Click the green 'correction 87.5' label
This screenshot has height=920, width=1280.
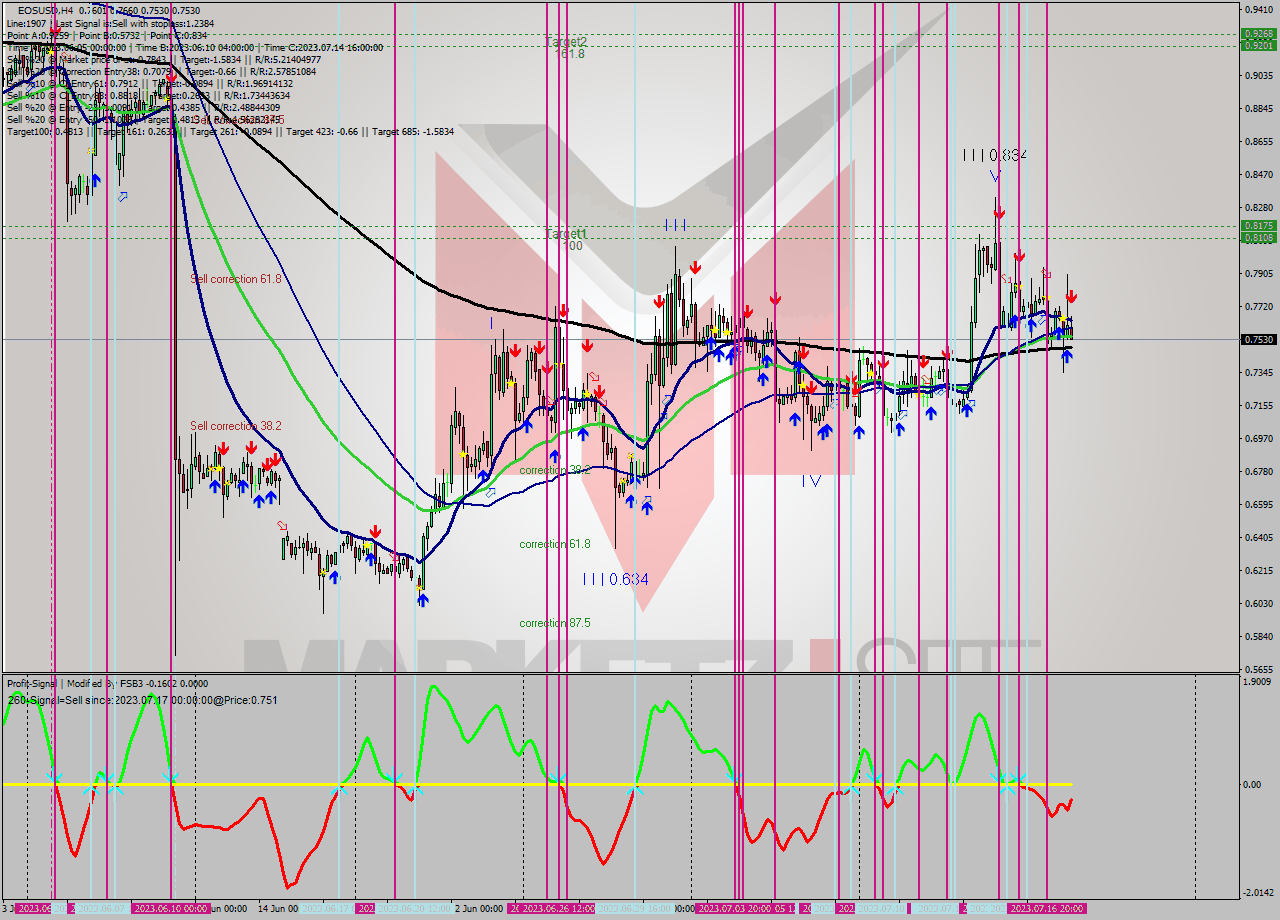[x=555, y=623]
